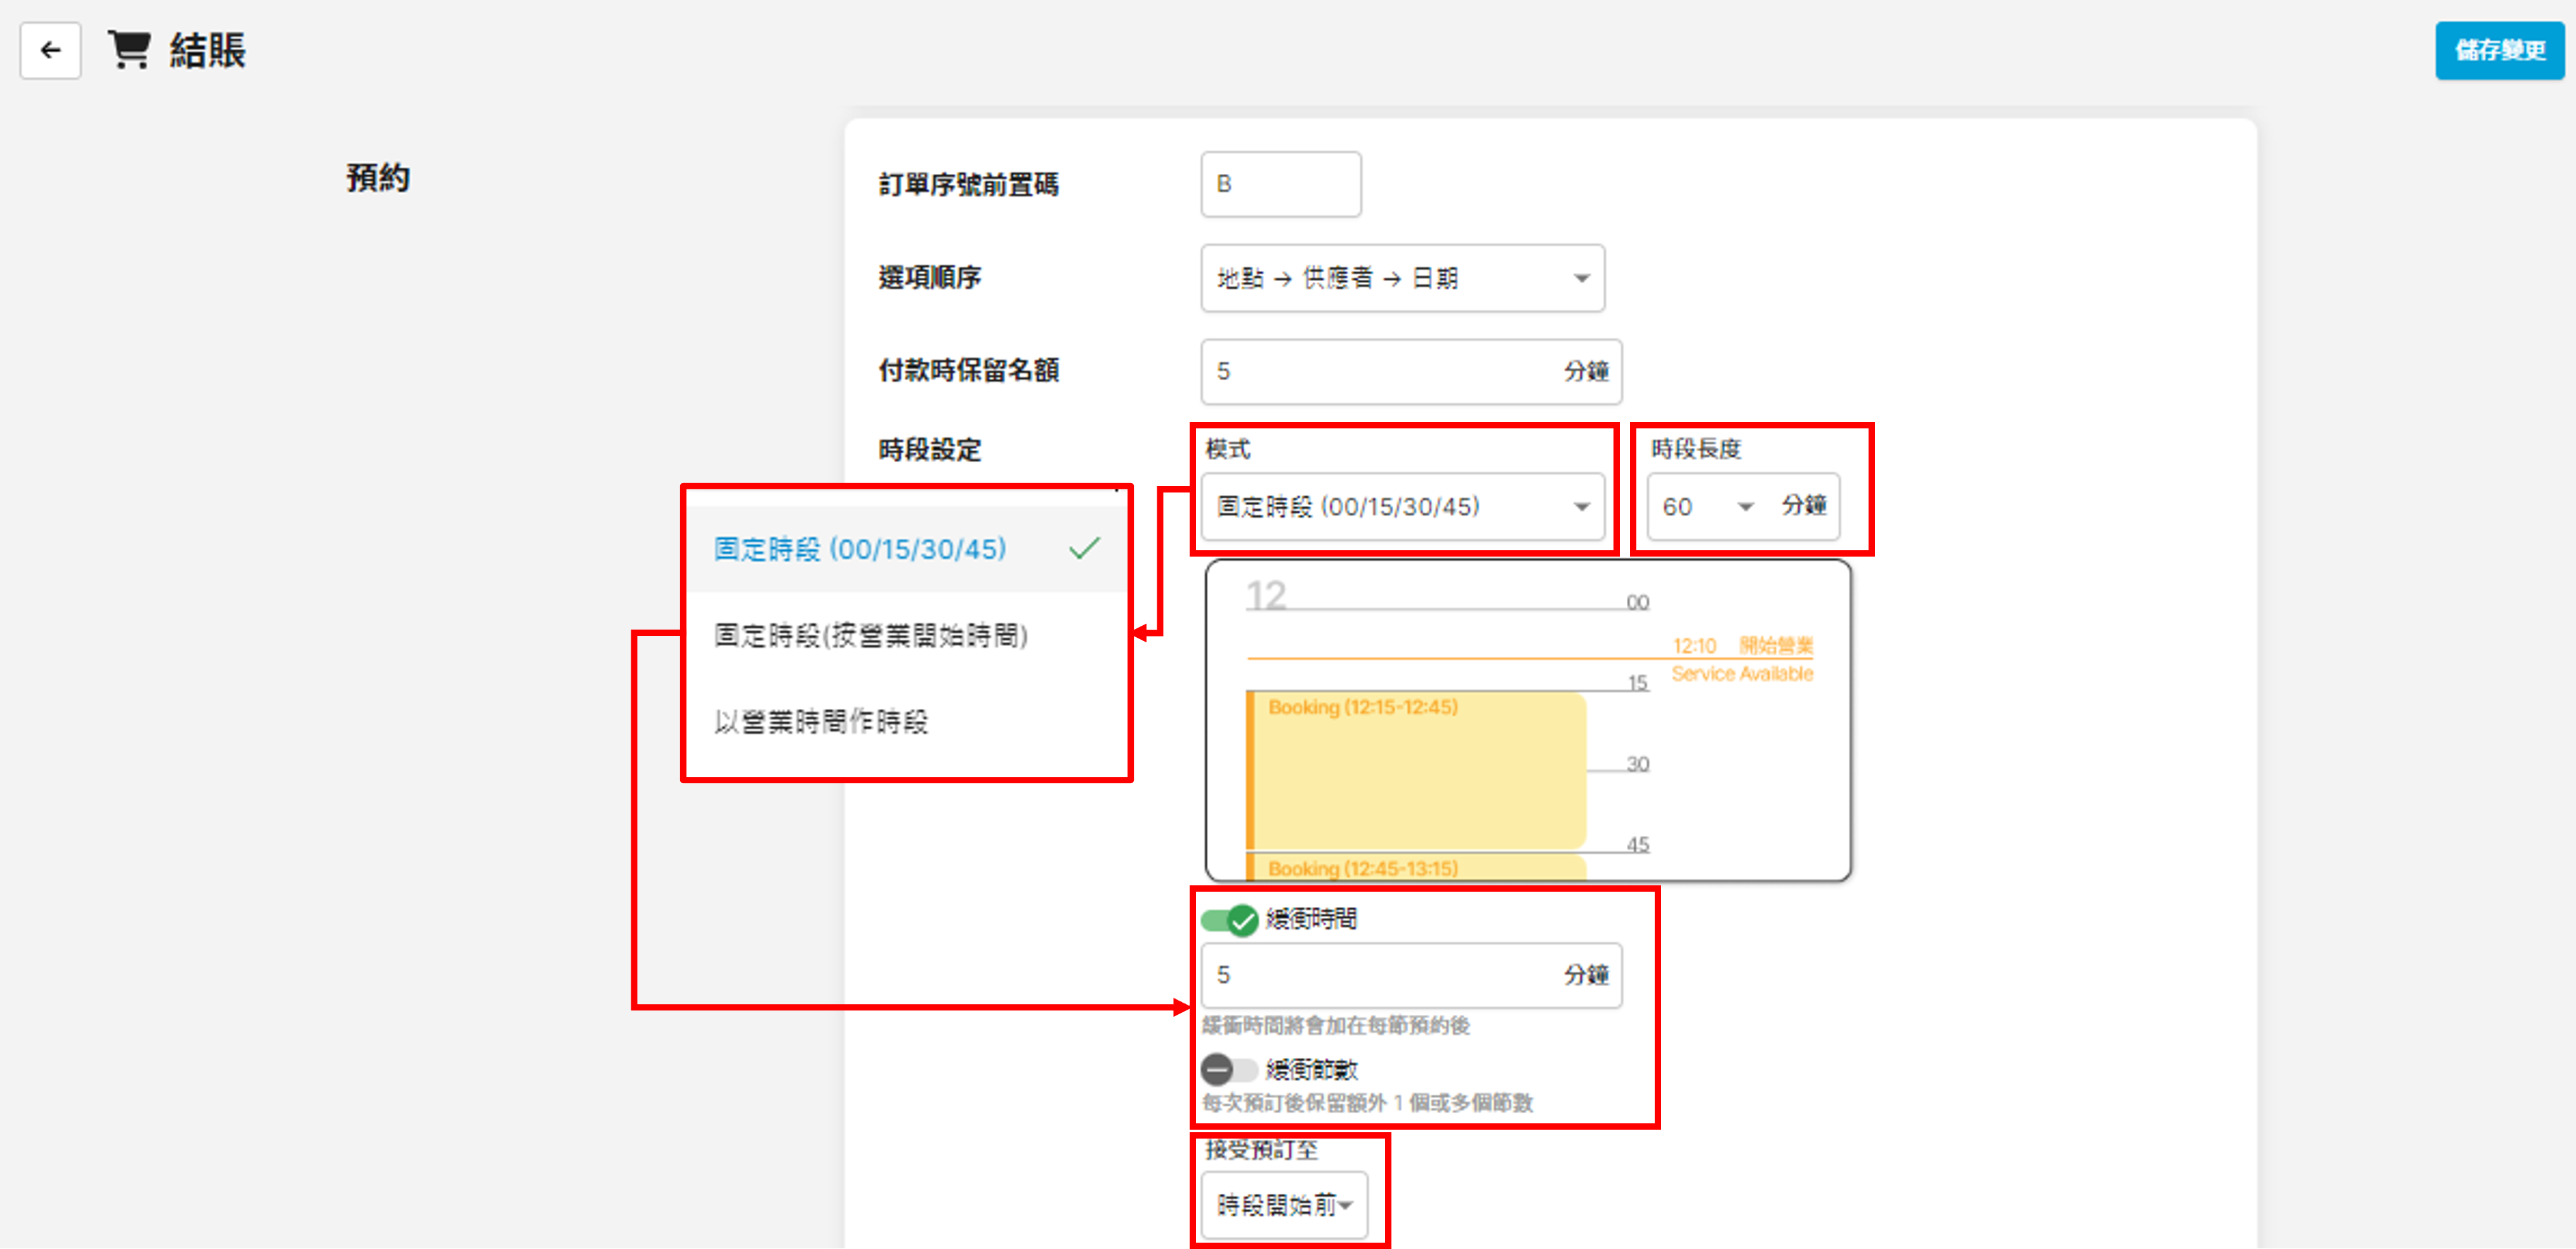2576x1249 pixels.
Task: Click the 60-minute 時段長度 dropdown arrow
Action: (x=1745, y=507)
